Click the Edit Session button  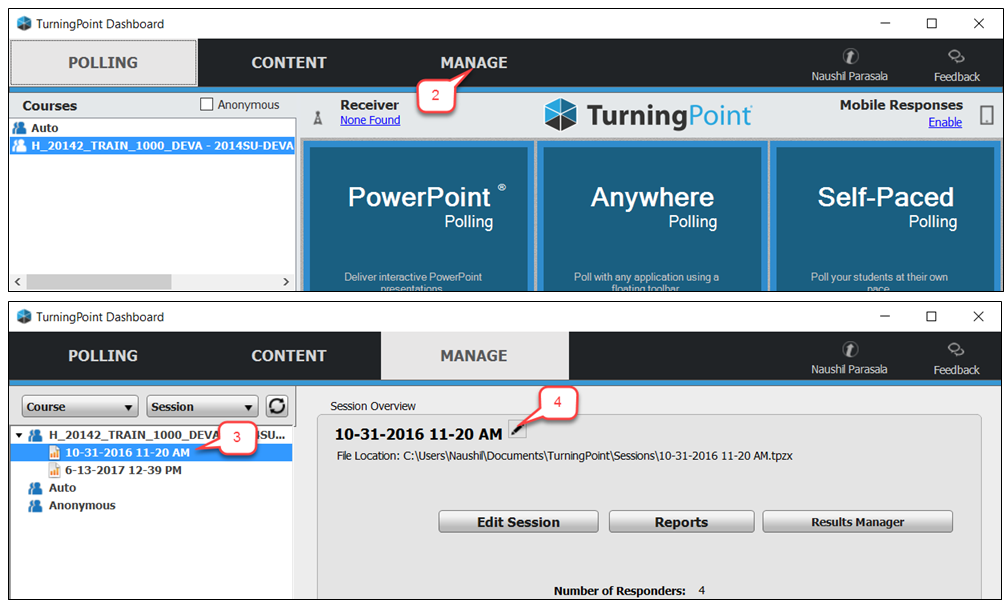518,522
